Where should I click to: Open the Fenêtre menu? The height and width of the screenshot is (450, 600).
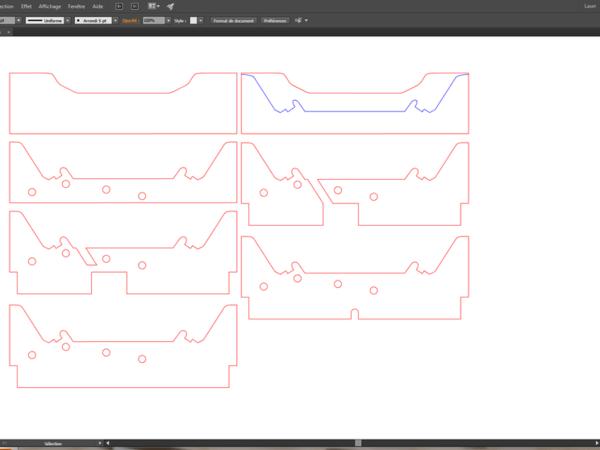(x=76, y=6)
